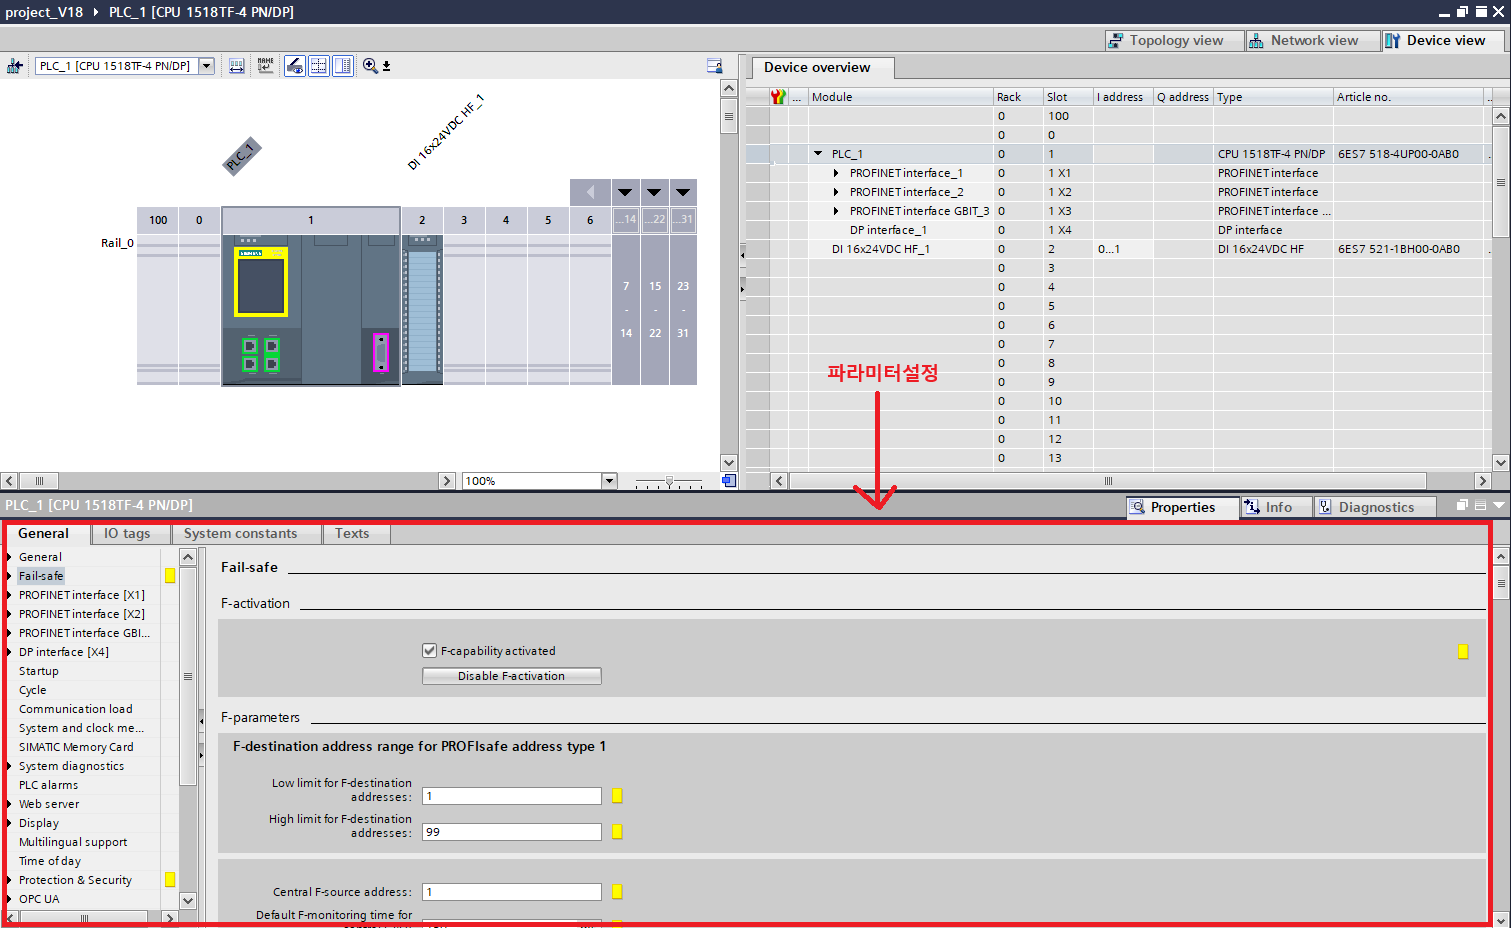Open DP interface [X4] properties
1511x928 pixels.
(64, 652)
